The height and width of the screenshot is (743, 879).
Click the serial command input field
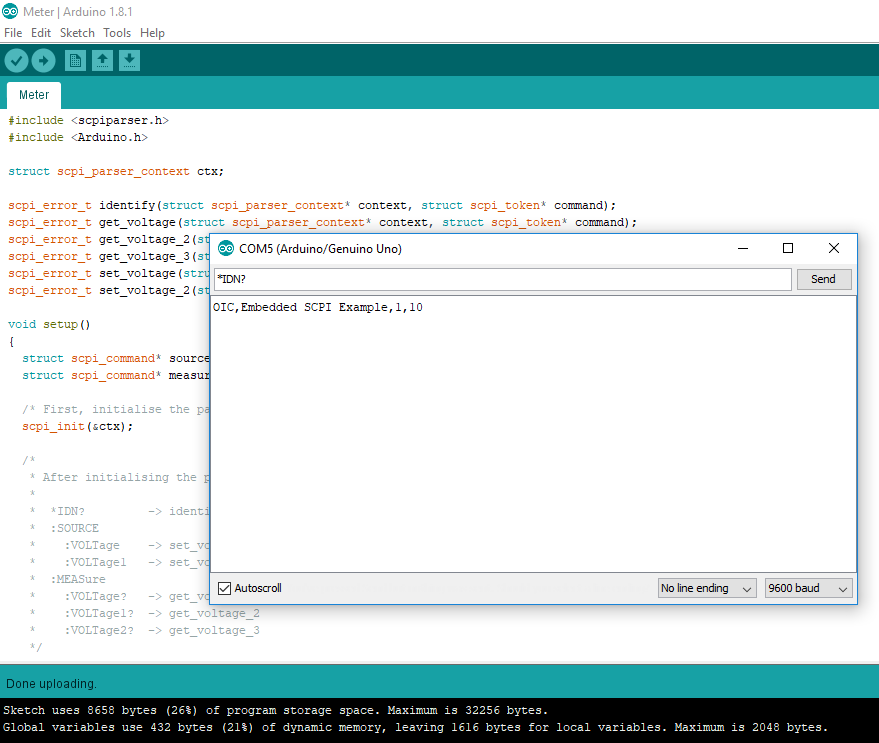point(502,279)
